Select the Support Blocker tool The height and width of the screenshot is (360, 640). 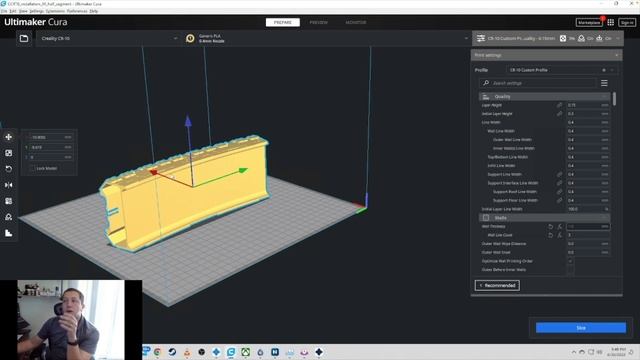pos(9,217)
